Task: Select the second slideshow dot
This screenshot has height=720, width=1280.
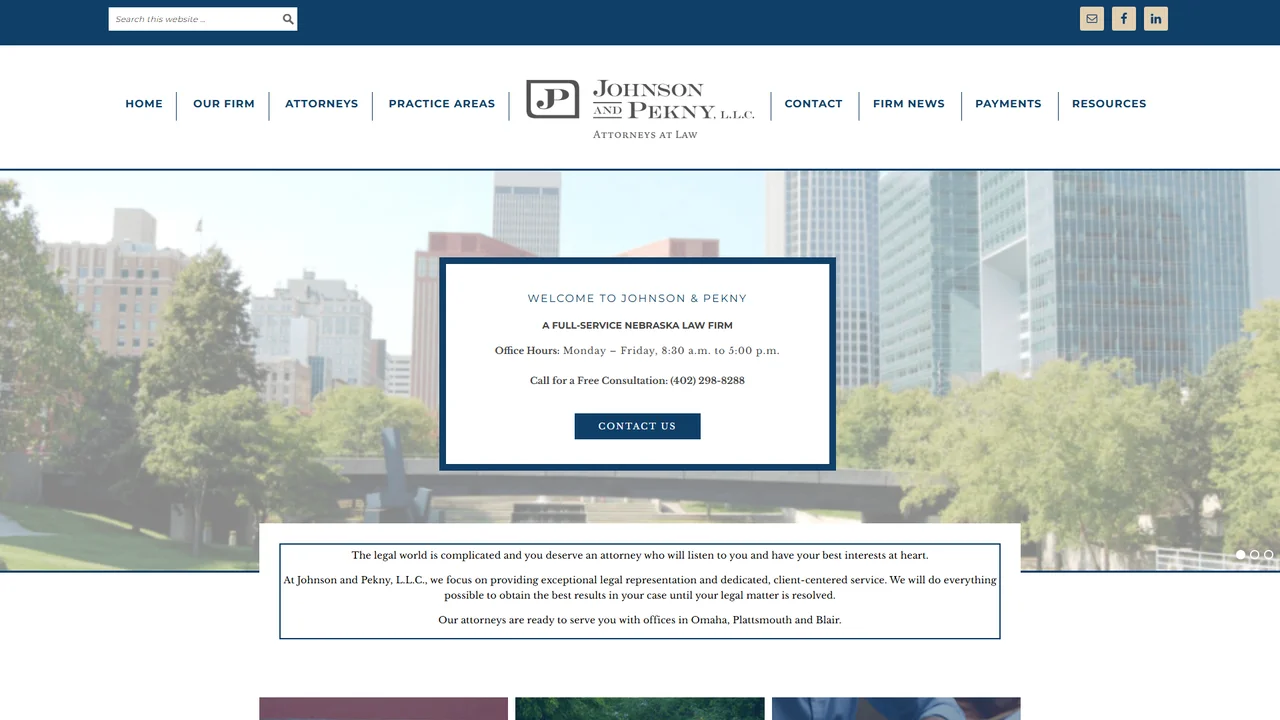Action: click(x=1255, y=554)
